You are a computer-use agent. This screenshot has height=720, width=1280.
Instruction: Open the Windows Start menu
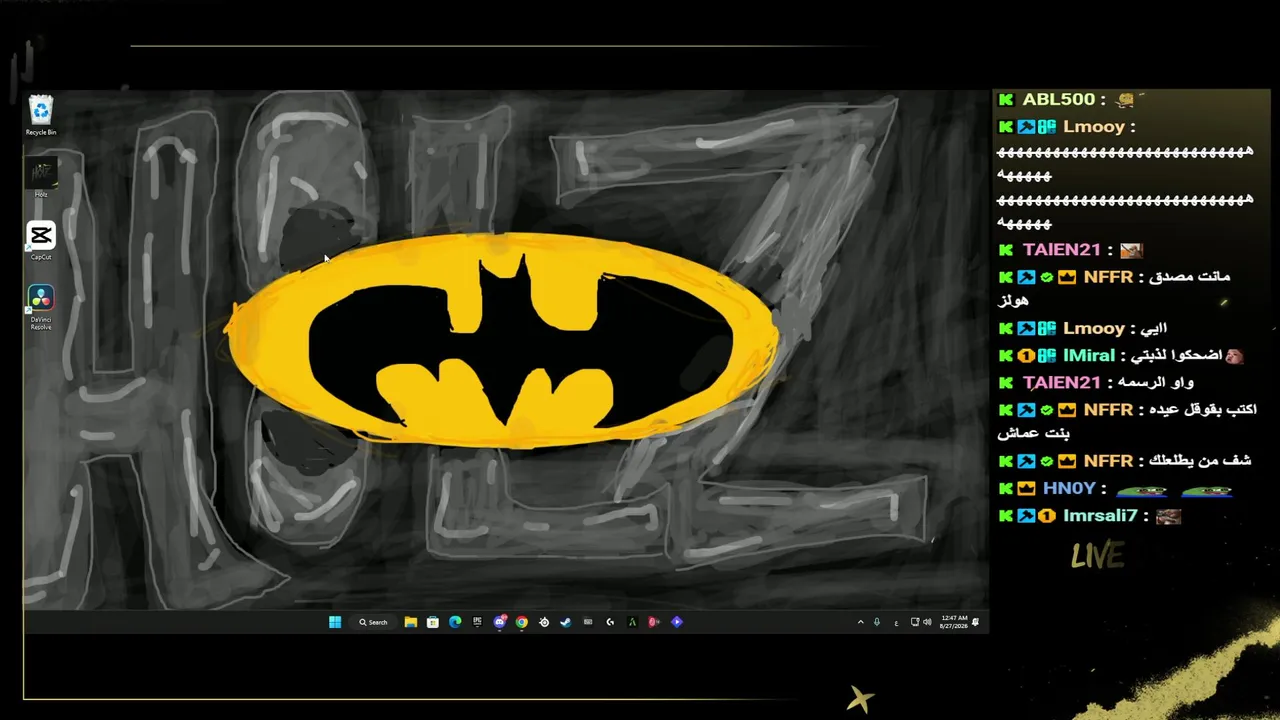point(335,622)
